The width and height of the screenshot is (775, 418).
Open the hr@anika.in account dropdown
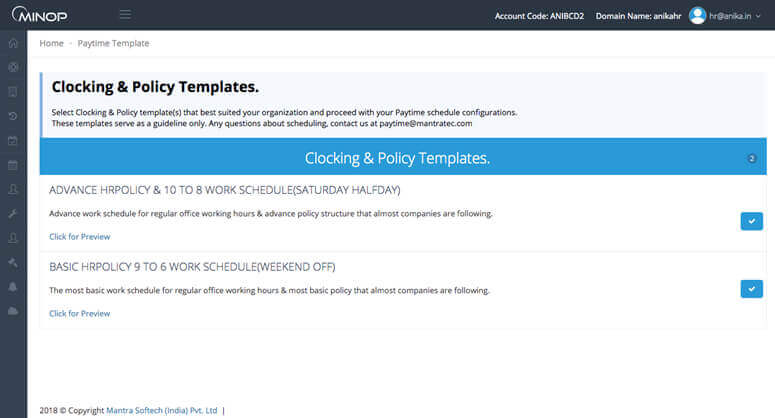tap(739, 16)
